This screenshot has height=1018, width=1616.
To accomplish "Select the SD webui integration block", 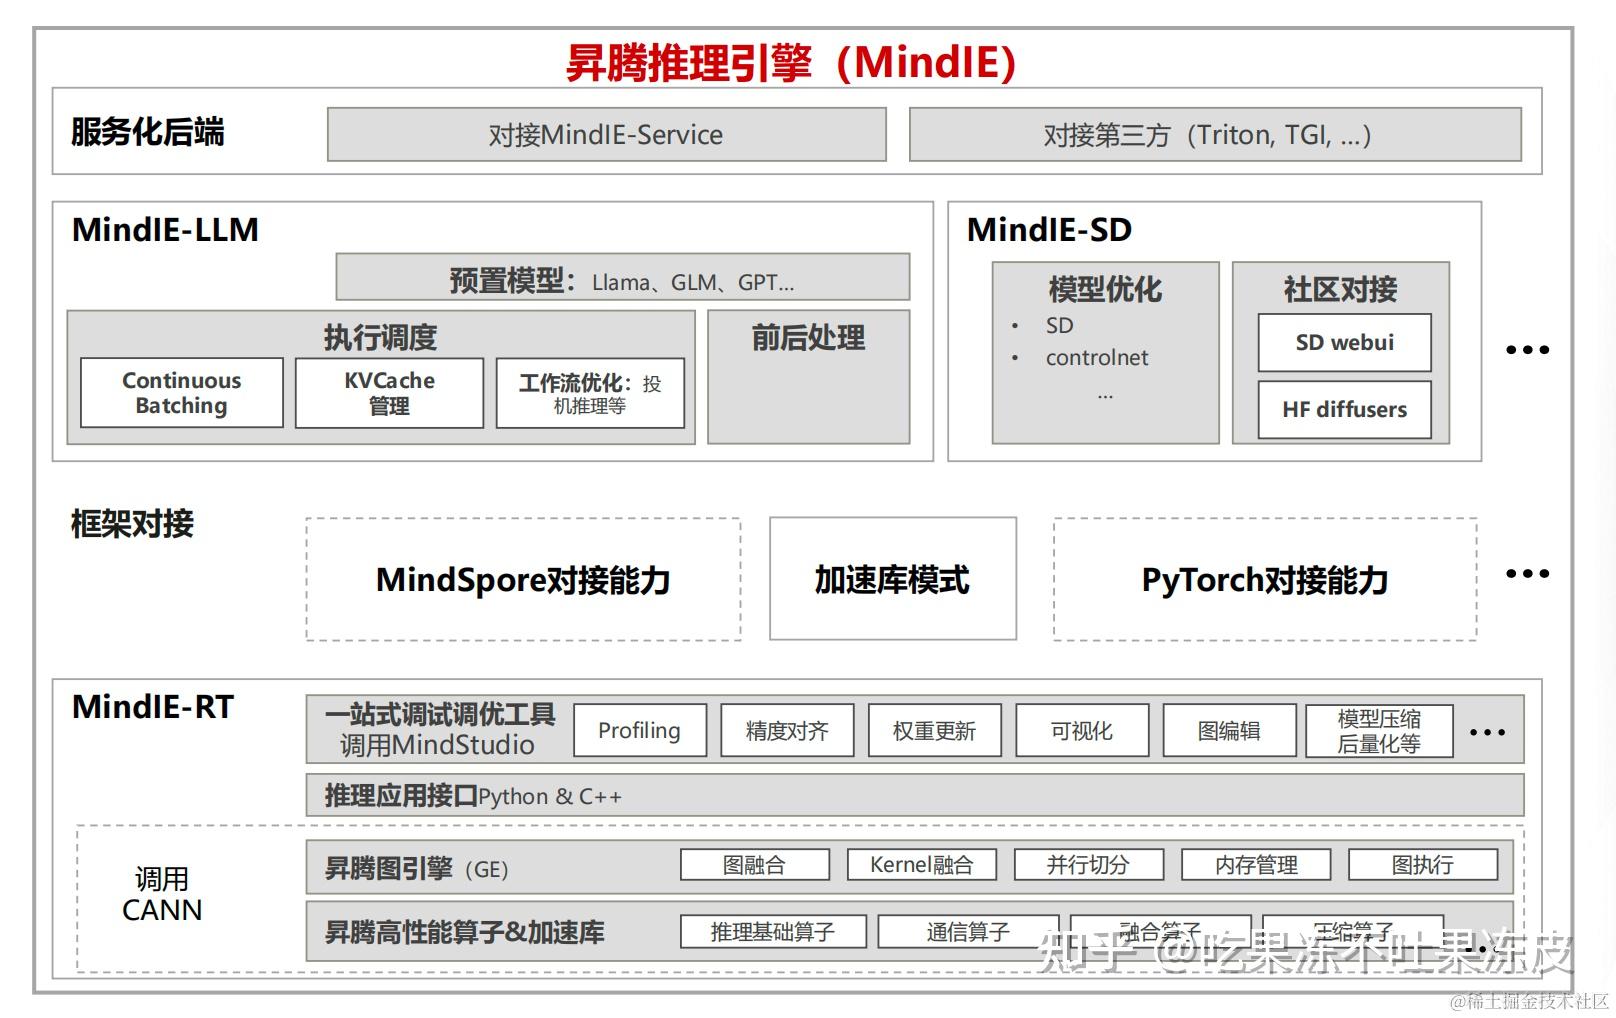I will coord(1344,342).
